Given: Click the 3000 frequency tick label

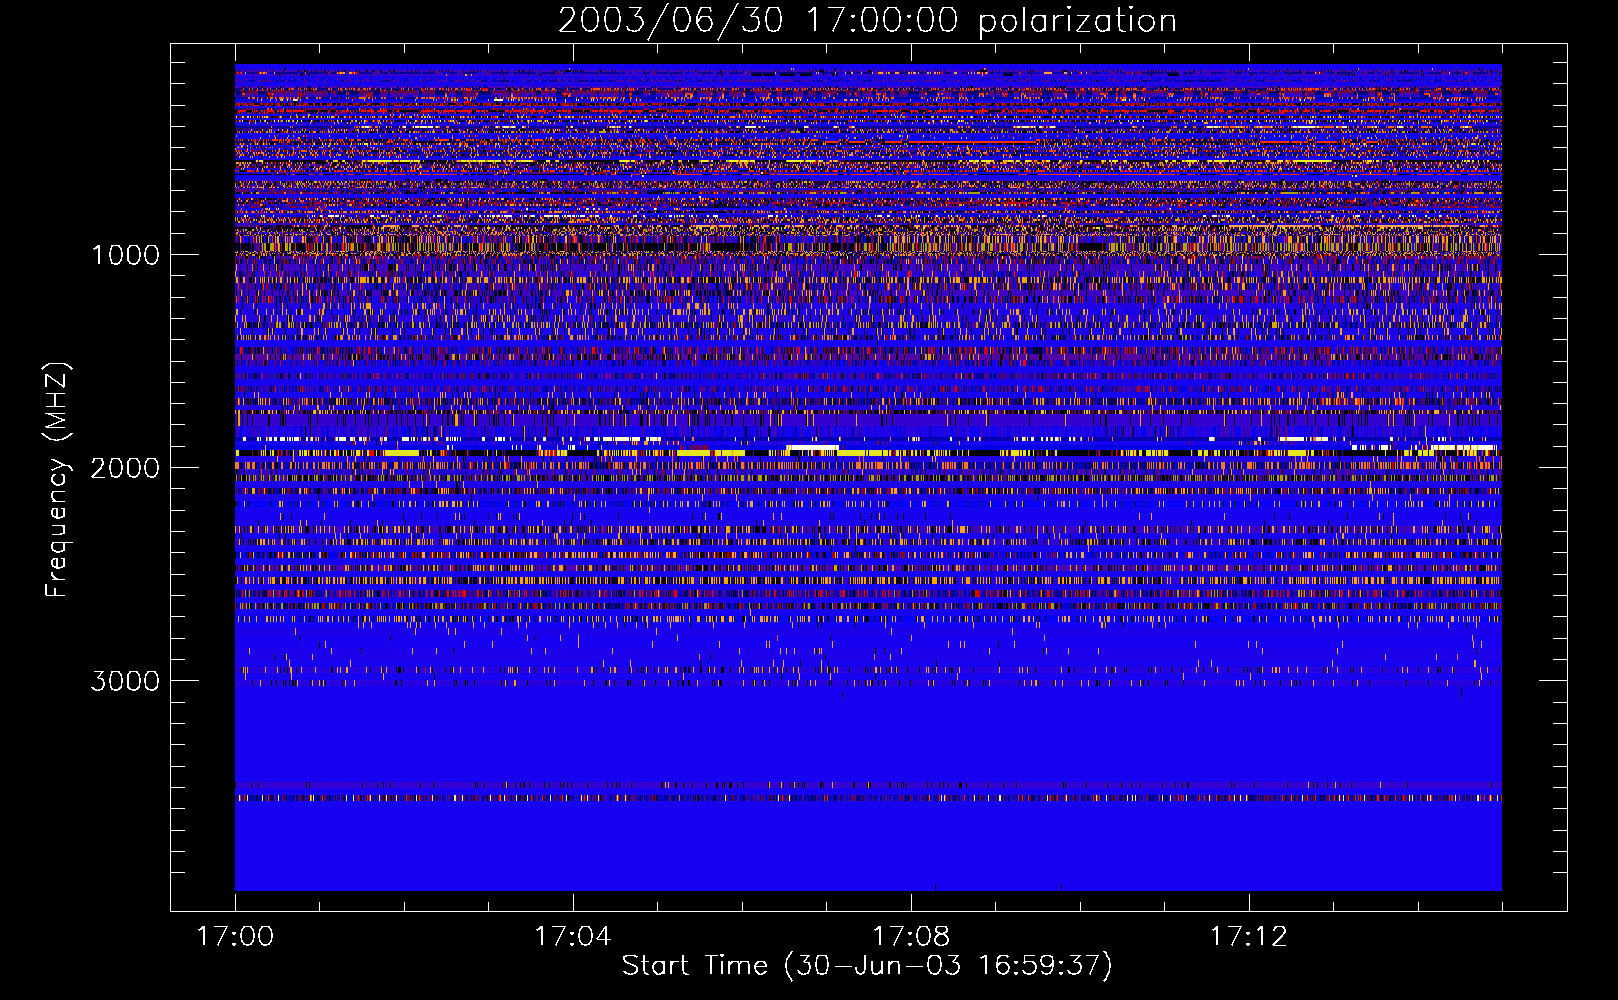Looking at the screenshot, I should (126, 681).
